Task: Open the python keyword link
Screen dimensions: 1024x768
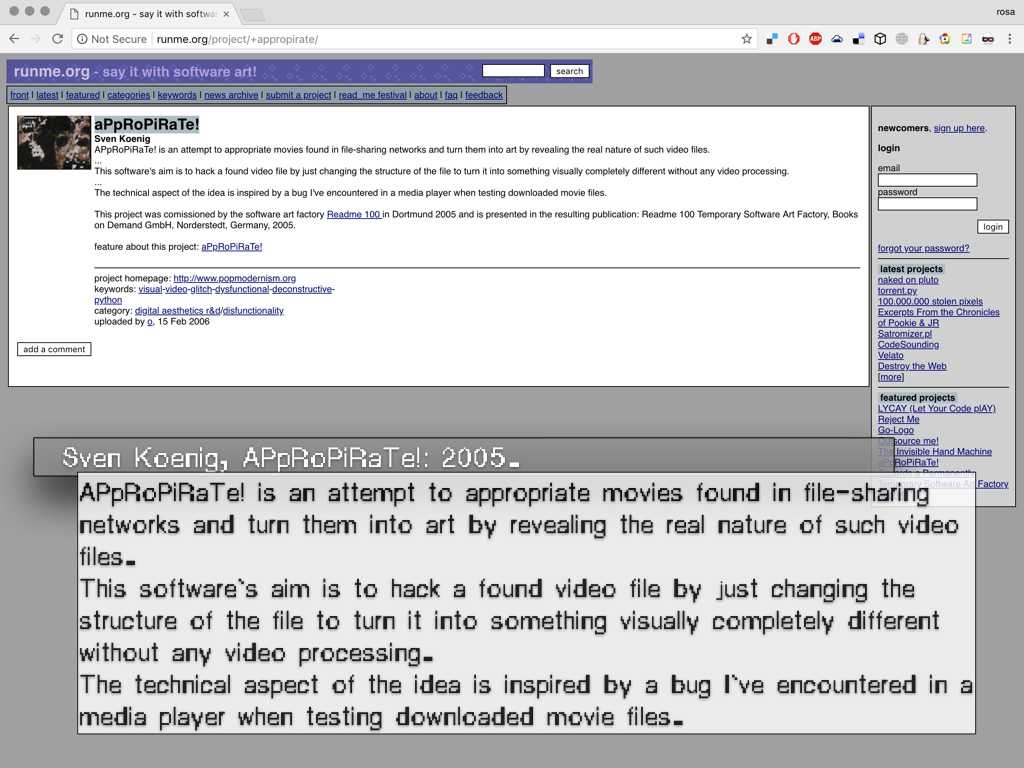Action: (108, 300)
